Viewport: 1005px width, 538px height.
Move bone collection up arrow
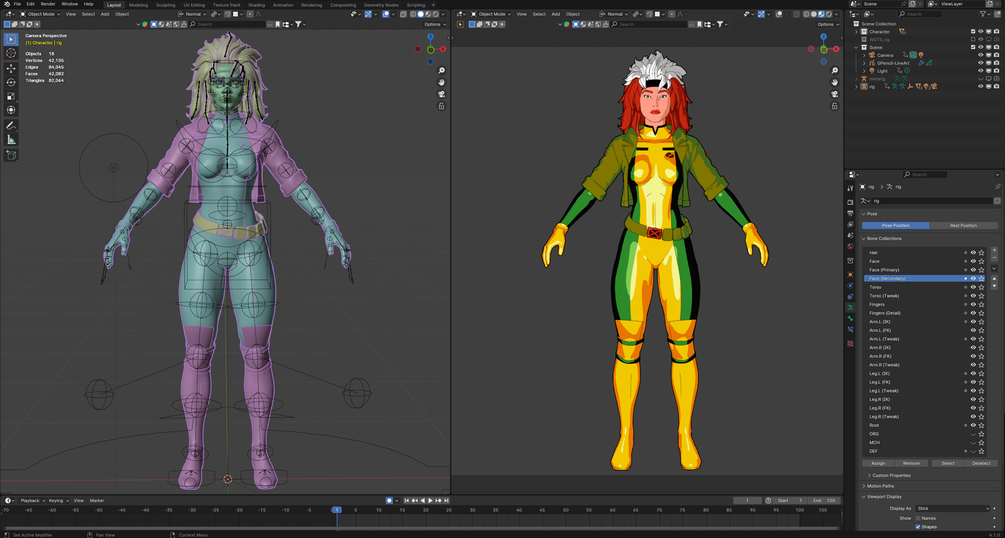(995, 279)
